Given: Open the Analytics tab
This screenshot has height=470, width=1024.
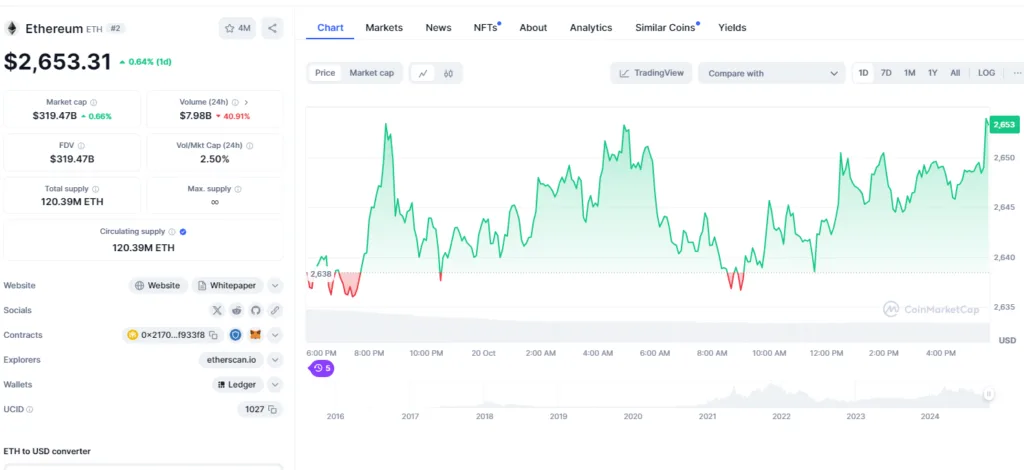Looking at the screenshot, I should point(591,27).
